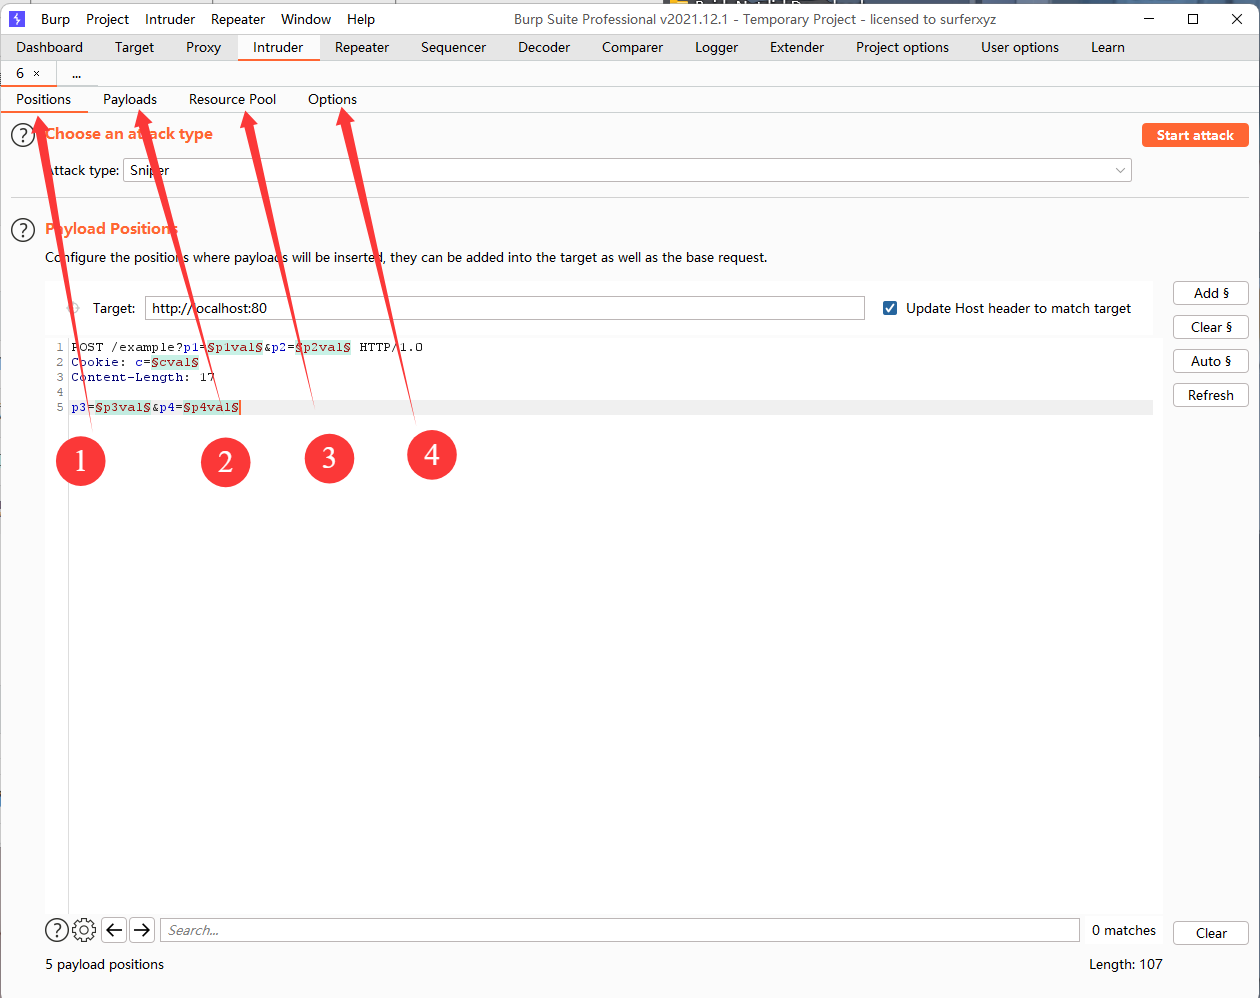Switch to Decoder tab
Viewport: 1260px width, 998px height.
point(544,47)
